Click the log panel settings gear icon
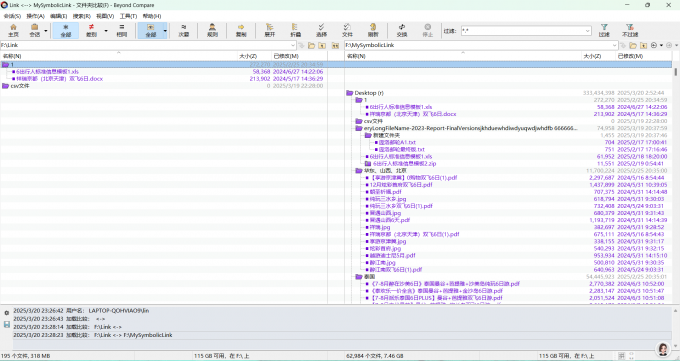Image resolution: width=680 pixels, height=361 pixels. point(7,313)
